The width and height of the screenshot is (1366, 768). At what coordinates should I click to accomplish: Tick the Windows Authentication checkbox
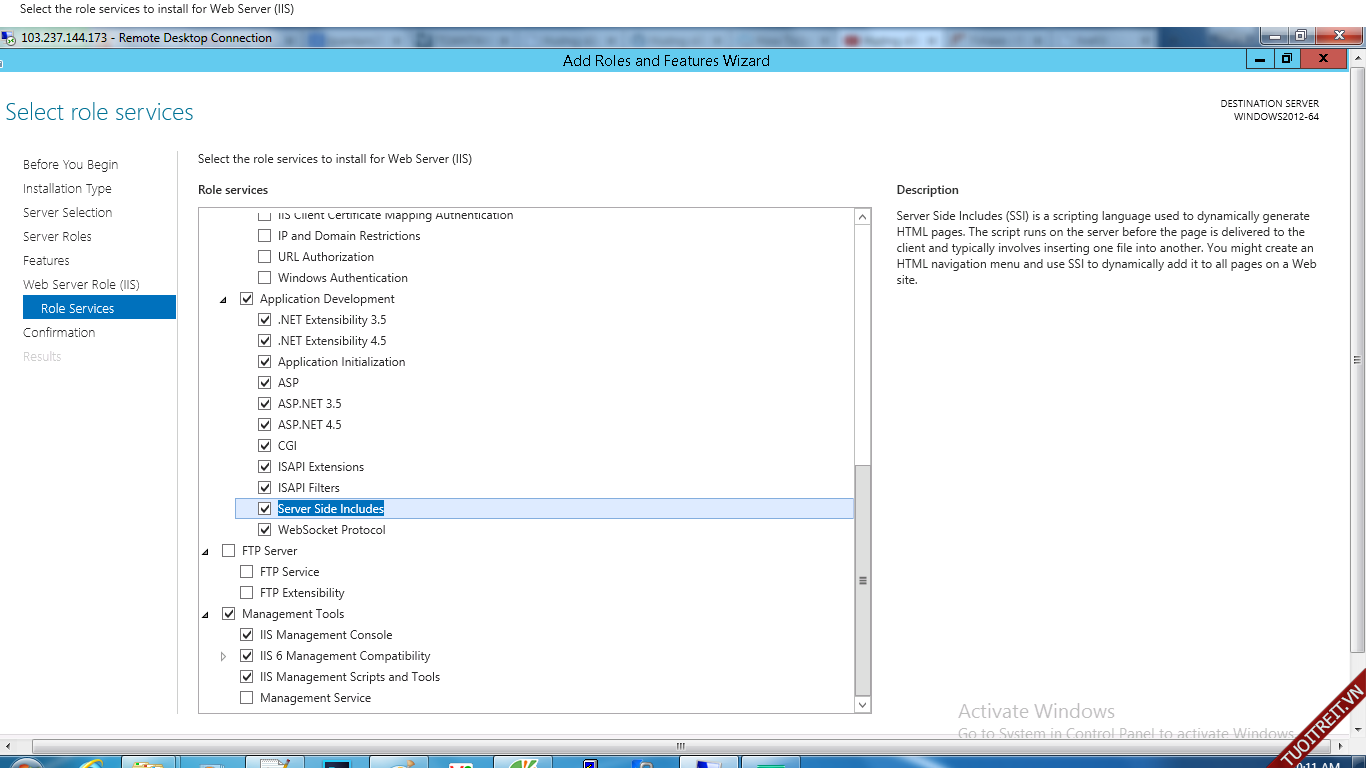click(x=265, y=278)
